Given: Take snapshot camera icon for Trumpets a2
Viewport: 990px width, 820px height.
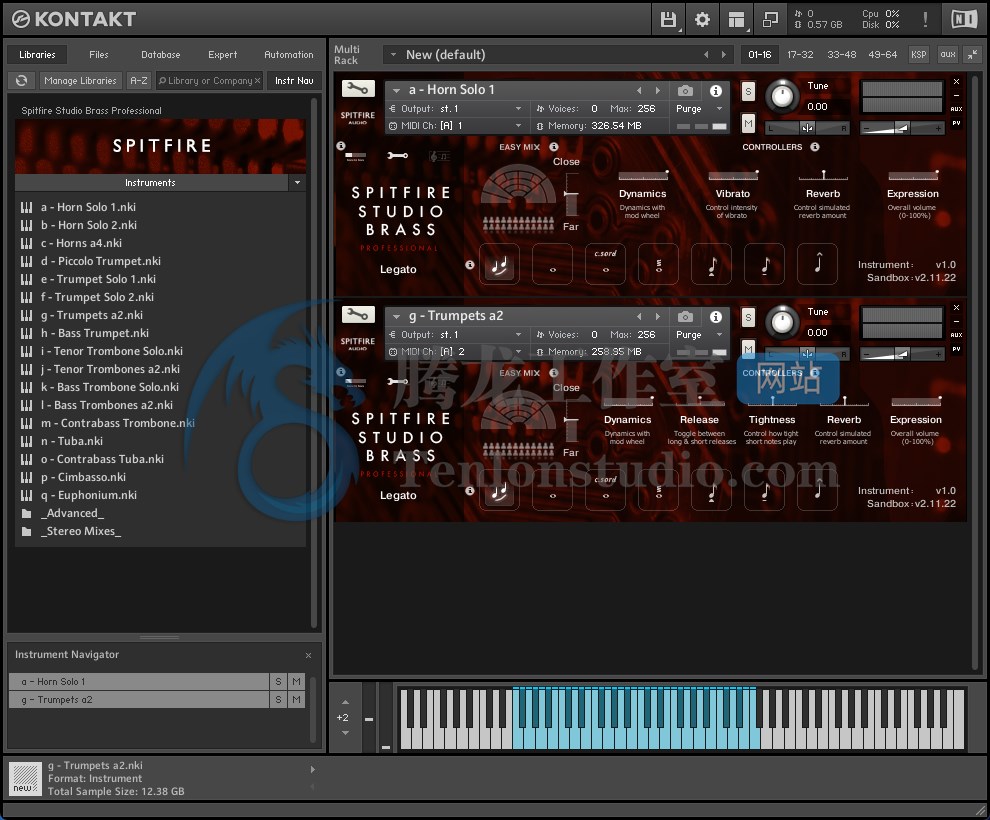Looking at the screenshot, I should [685, 316].
